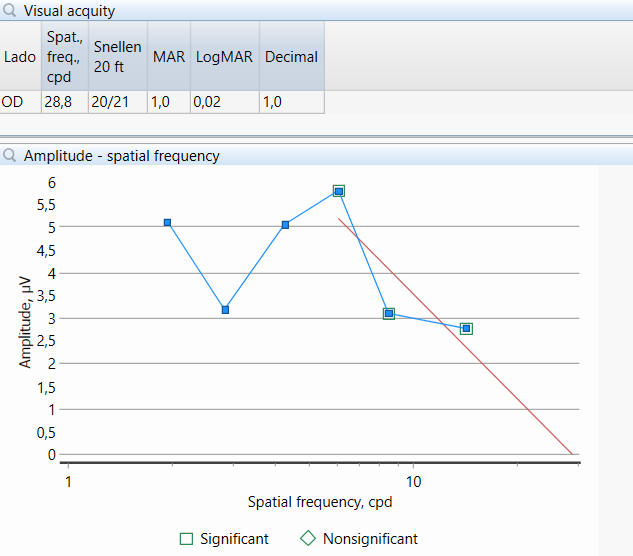Screen dimensions: 633x556
Task: Select the 1,0 Decimal cell
Action: coord(291,102)
